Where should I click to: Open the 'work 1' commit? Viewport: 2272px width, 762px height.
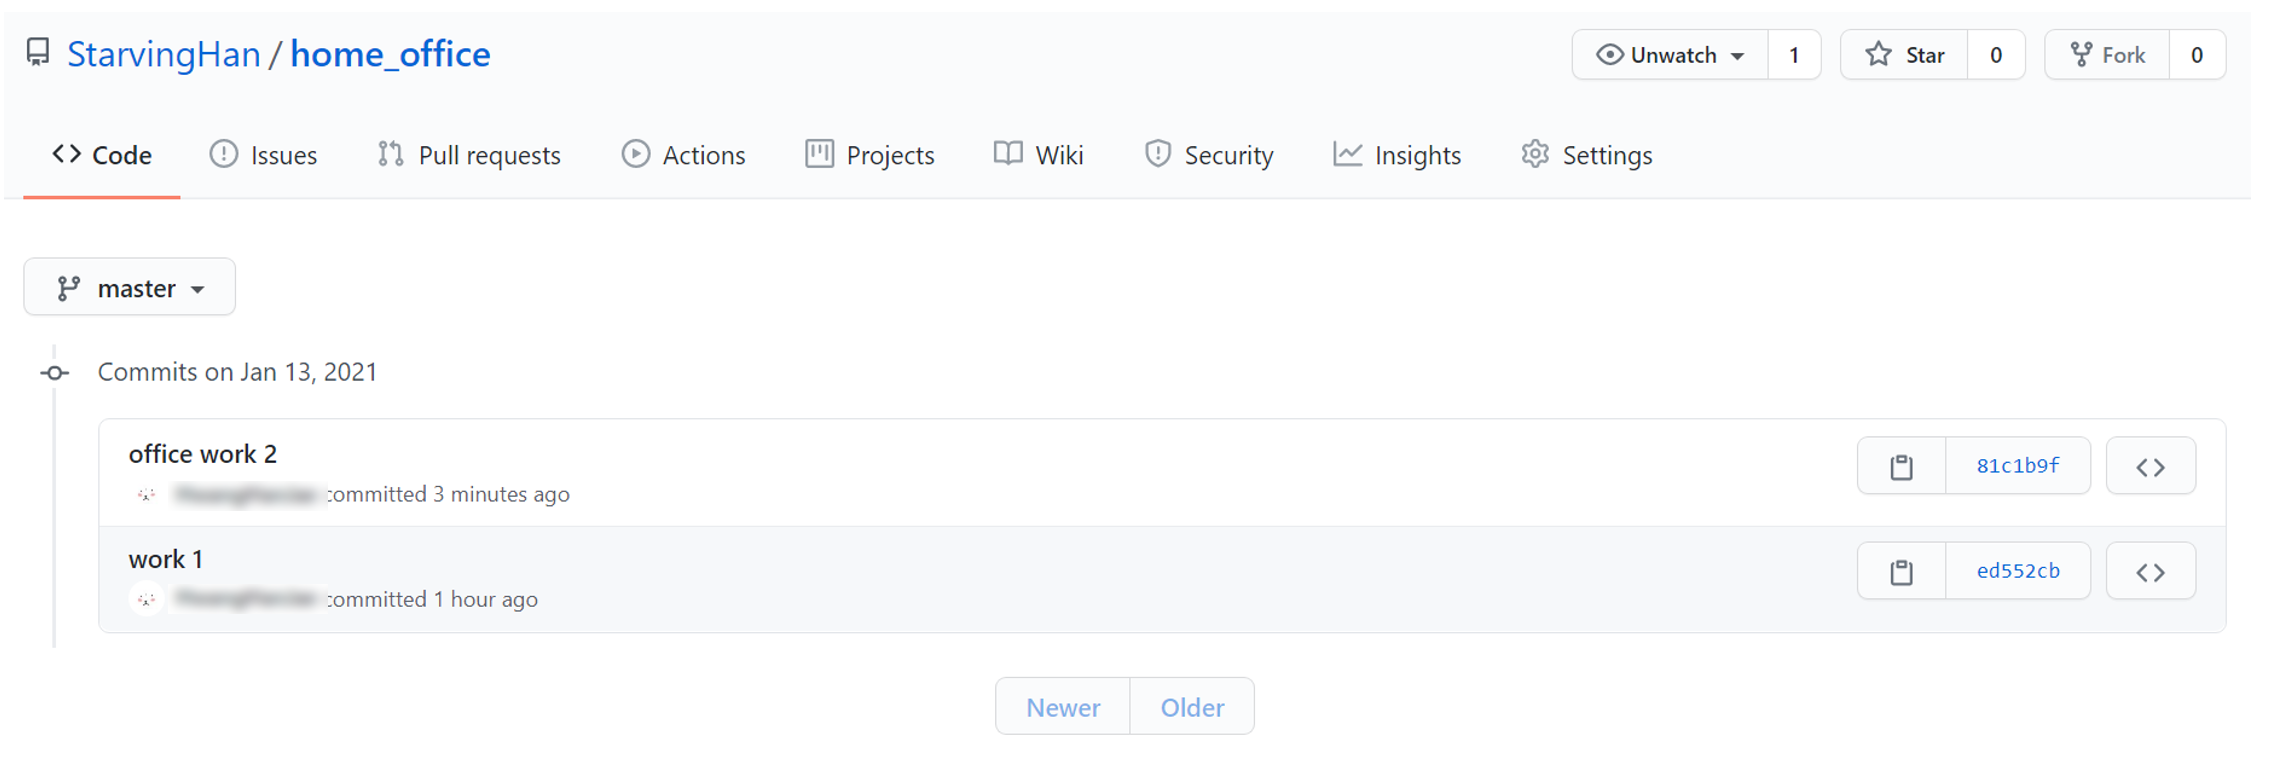click(166, 559)
